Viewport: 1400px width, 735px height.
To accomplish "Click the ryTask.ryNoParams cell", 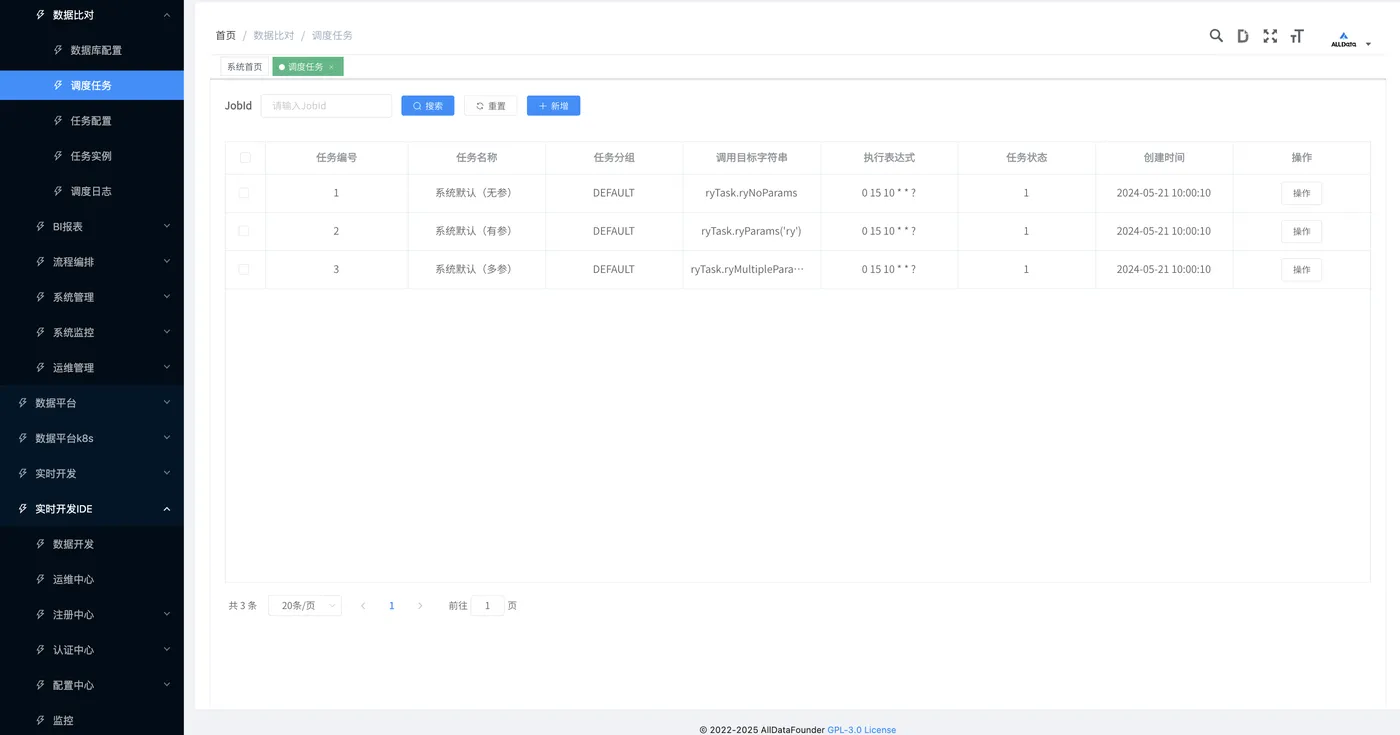I will [x=752, y=193].
